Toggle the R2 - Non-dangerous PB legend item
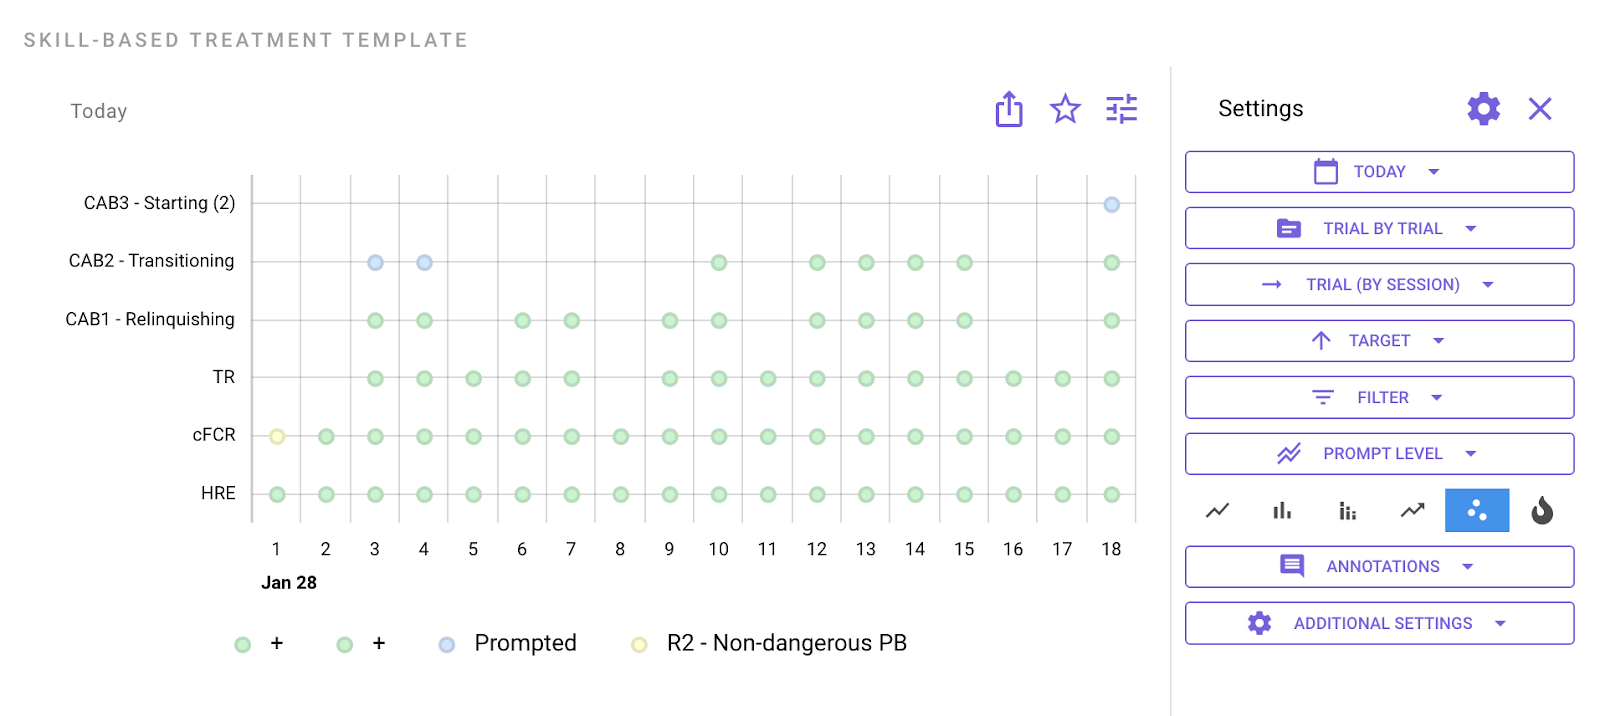1600x716 pixels. (x=770, y=644)
